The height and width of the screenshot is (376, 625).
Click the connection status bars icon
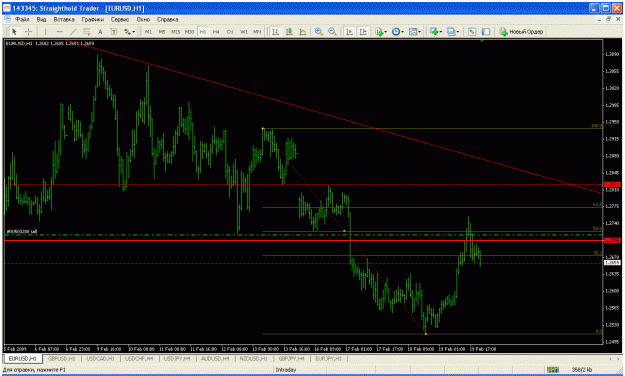pyautogui.click(x=553, y=370)
